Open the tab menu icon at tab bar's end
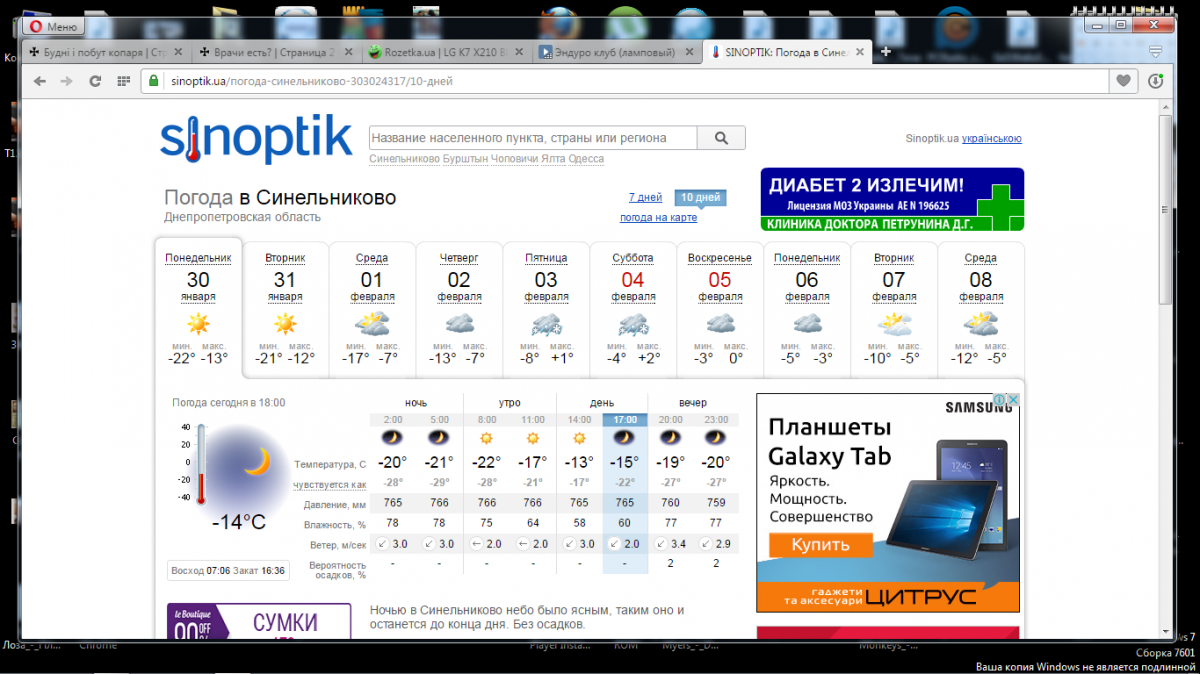 point(1156,52)
